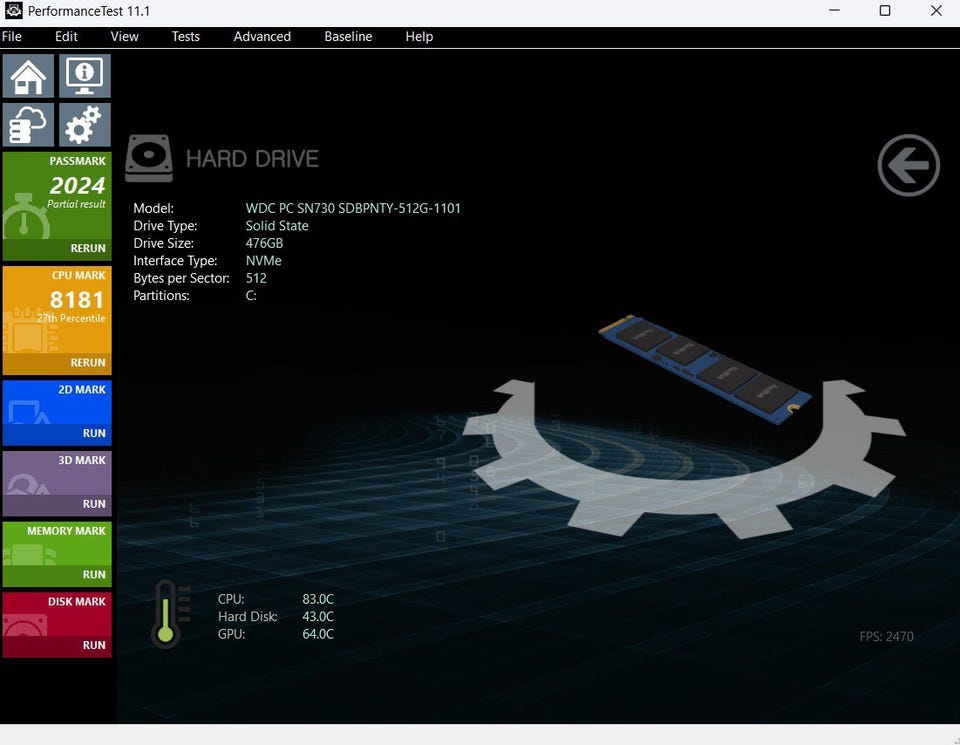Open the File menu
The image size is (960, 745).
[x=12, y=37]
